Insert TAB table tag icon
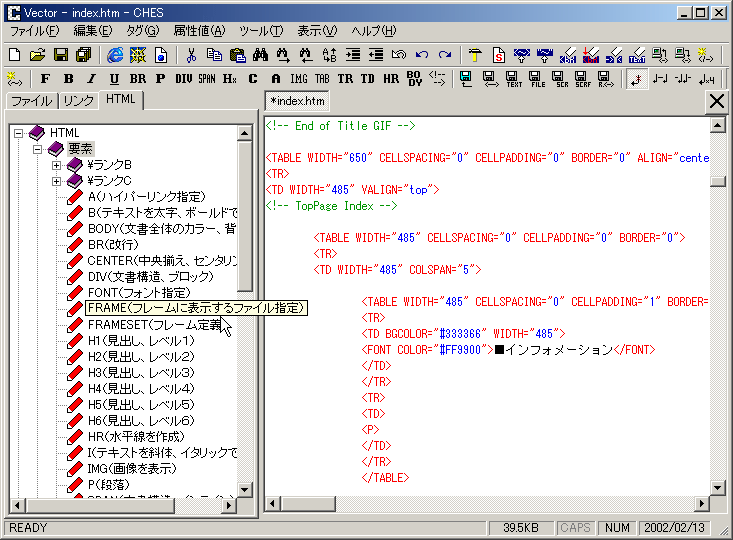The width and height of the screenshot is (733, 540). 322,79
